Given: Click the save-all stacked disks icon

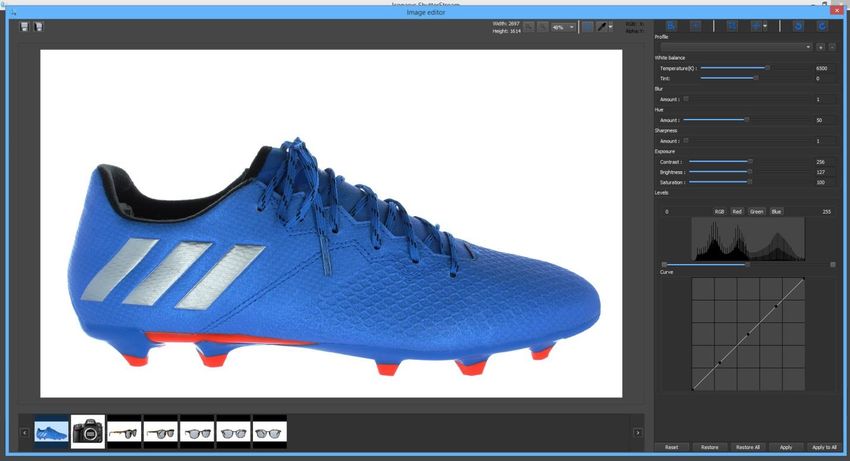Looking at the screenshot, I should point(38,26).
